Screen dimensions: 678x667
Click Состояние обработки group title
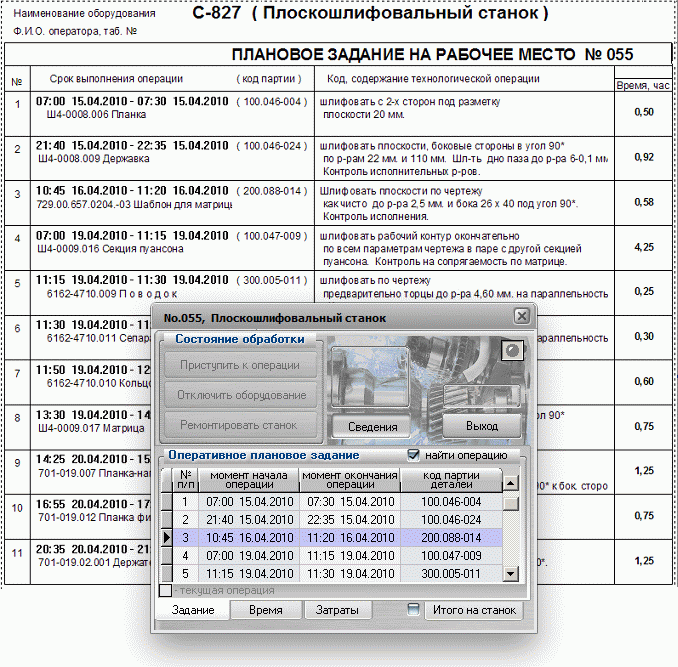(x=240, y=339)
